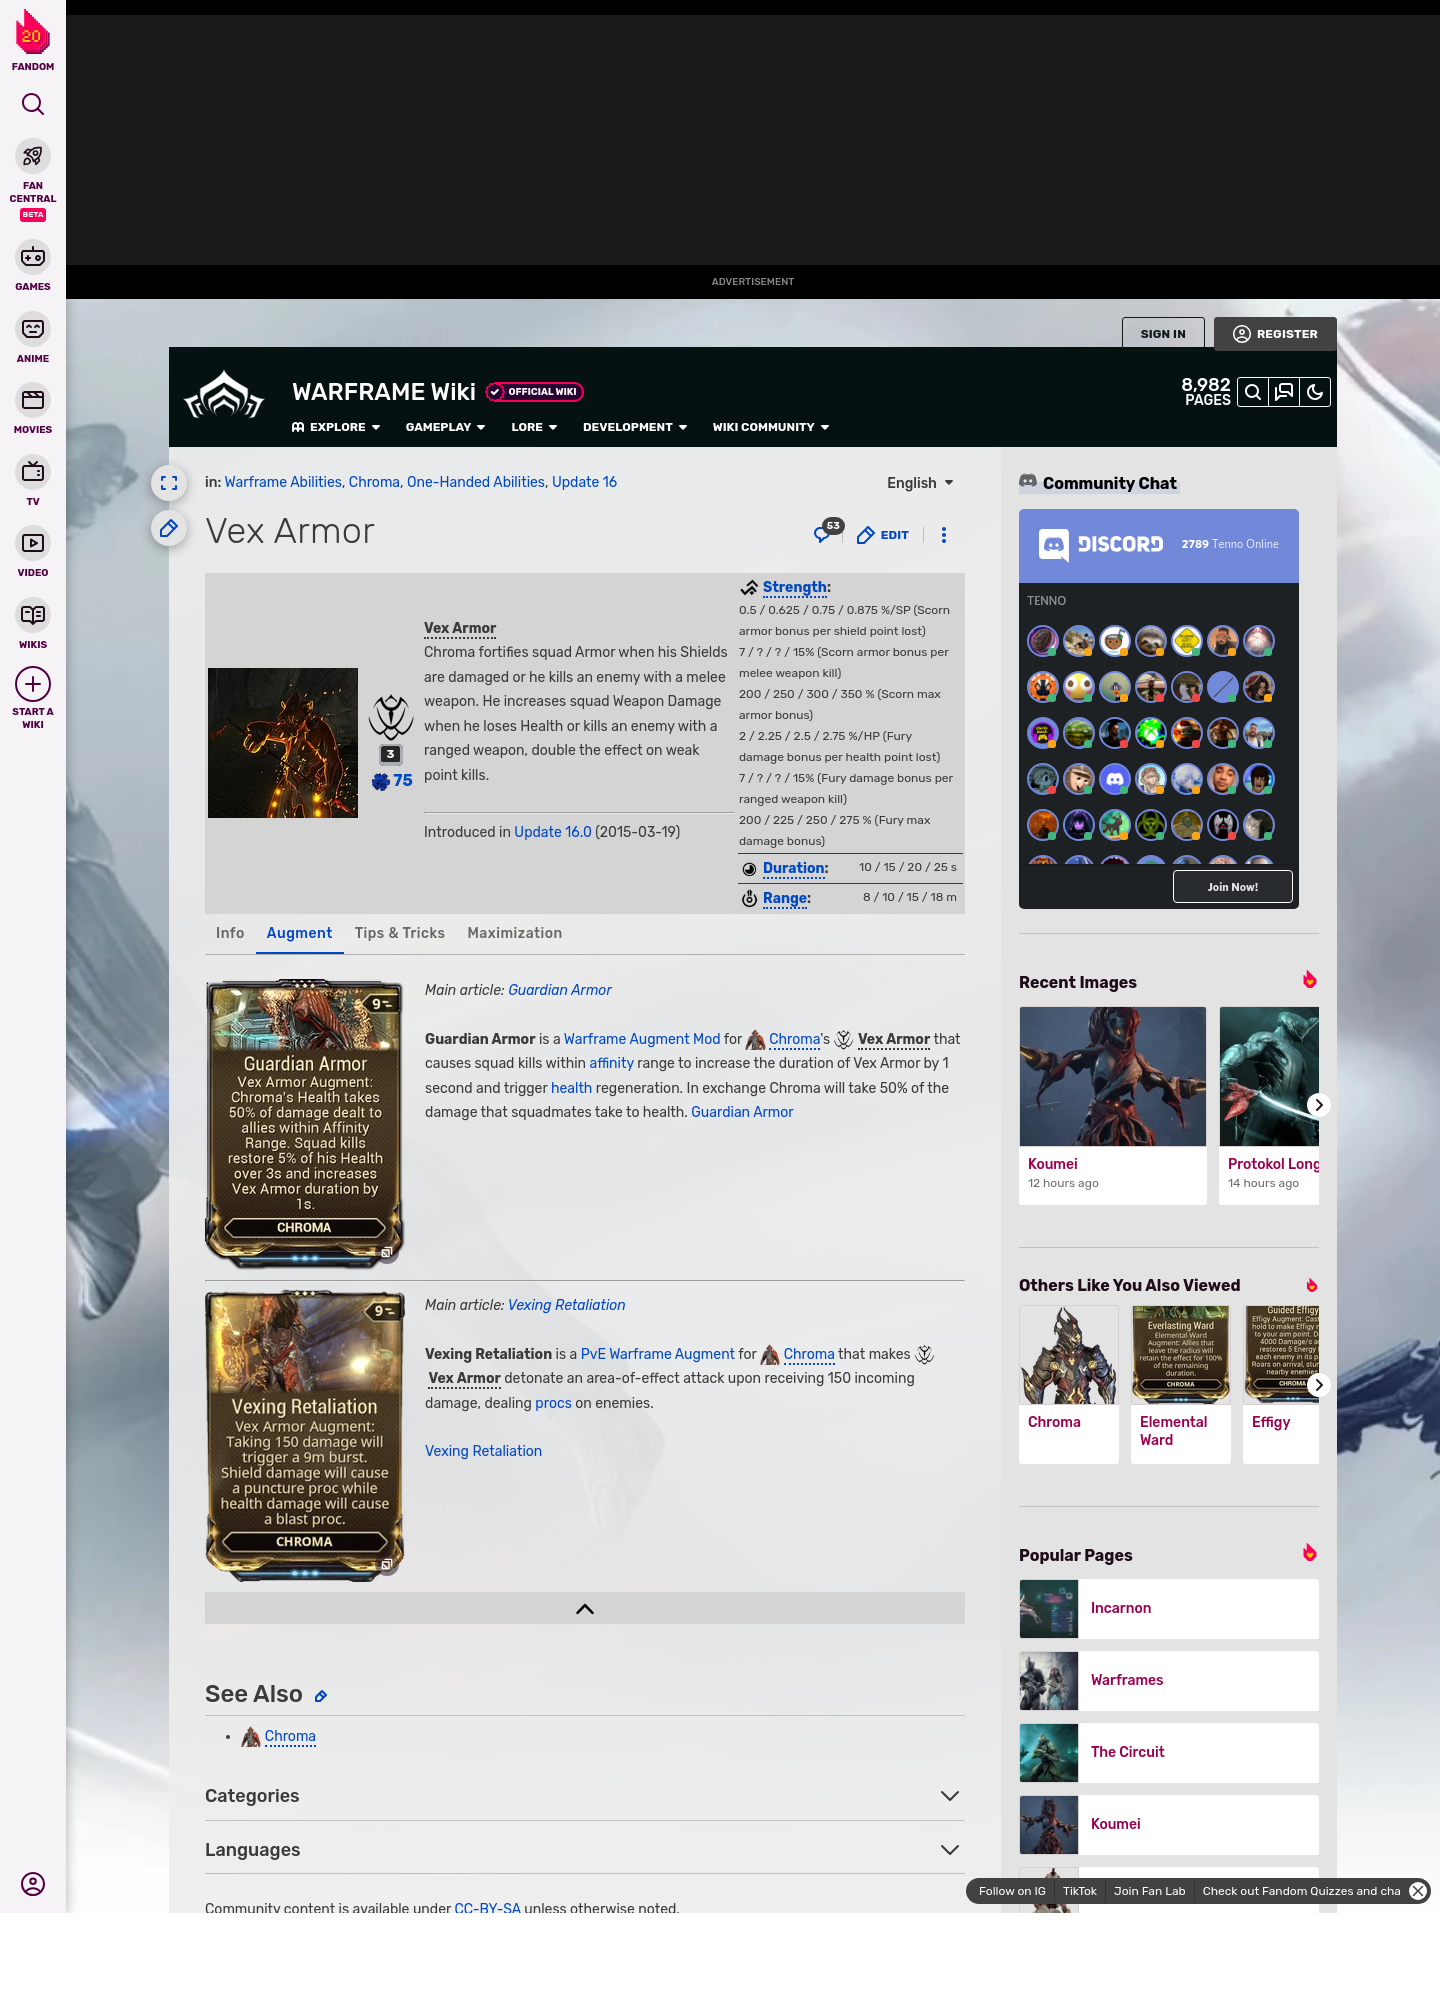Click the Start a Wiki plus icon
The image size is (1440, 2000).
(33, 684)
